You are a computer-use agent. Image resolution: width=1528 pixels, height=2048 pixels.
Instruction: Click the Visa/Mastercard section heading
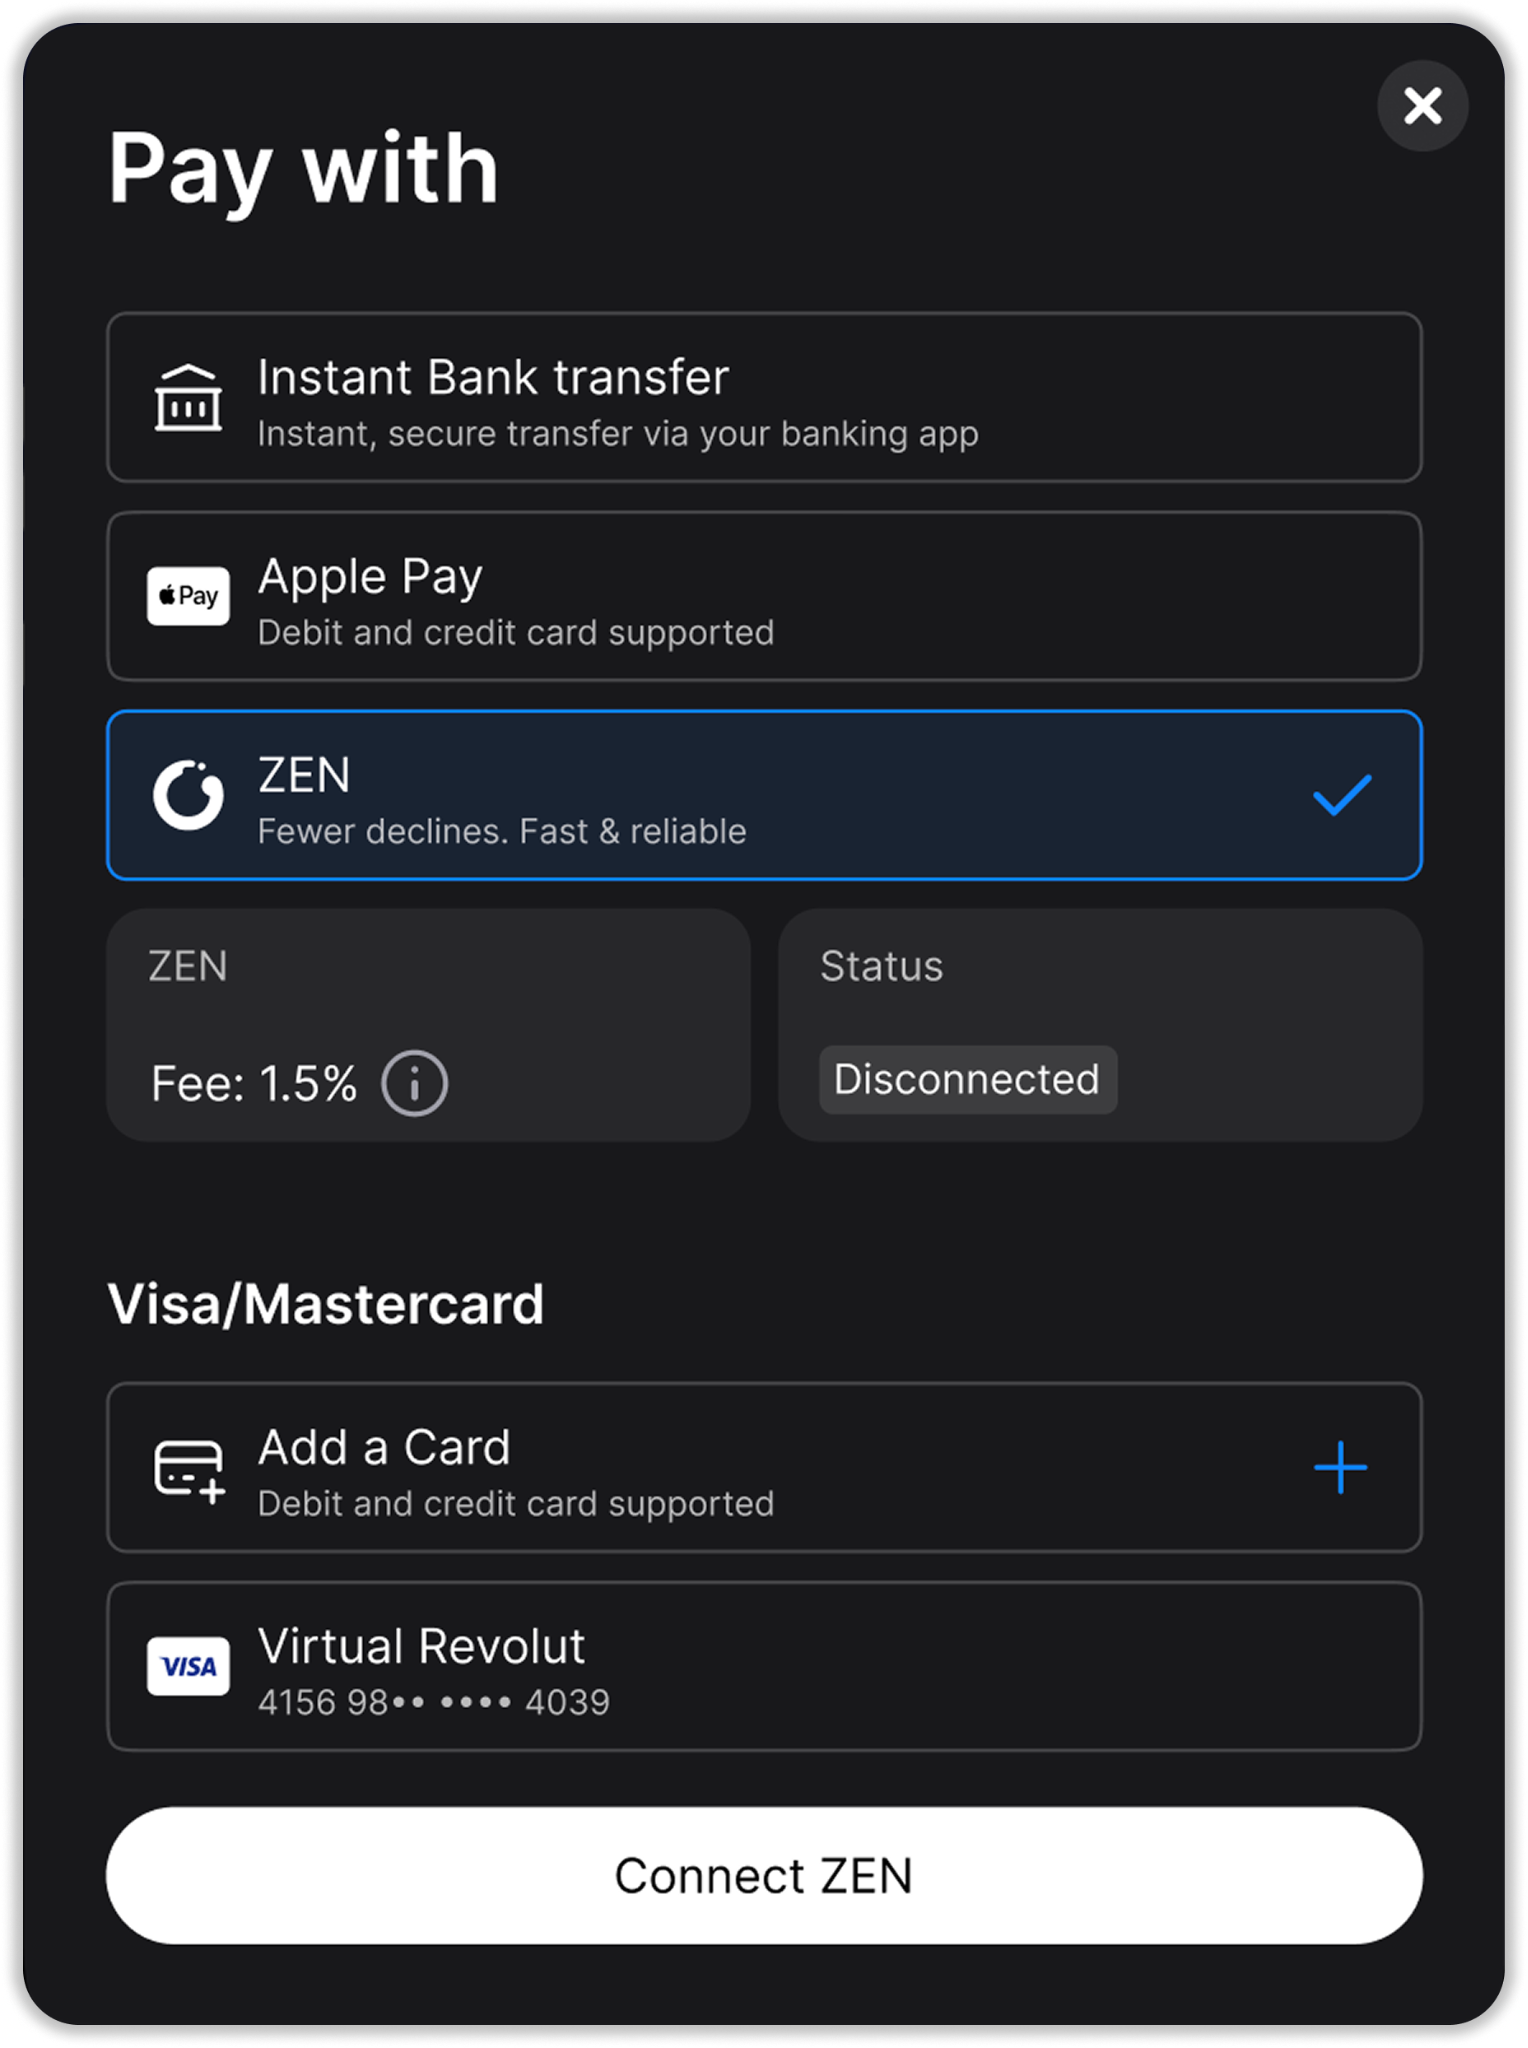pyautogui.click(x=326, y=1305)
